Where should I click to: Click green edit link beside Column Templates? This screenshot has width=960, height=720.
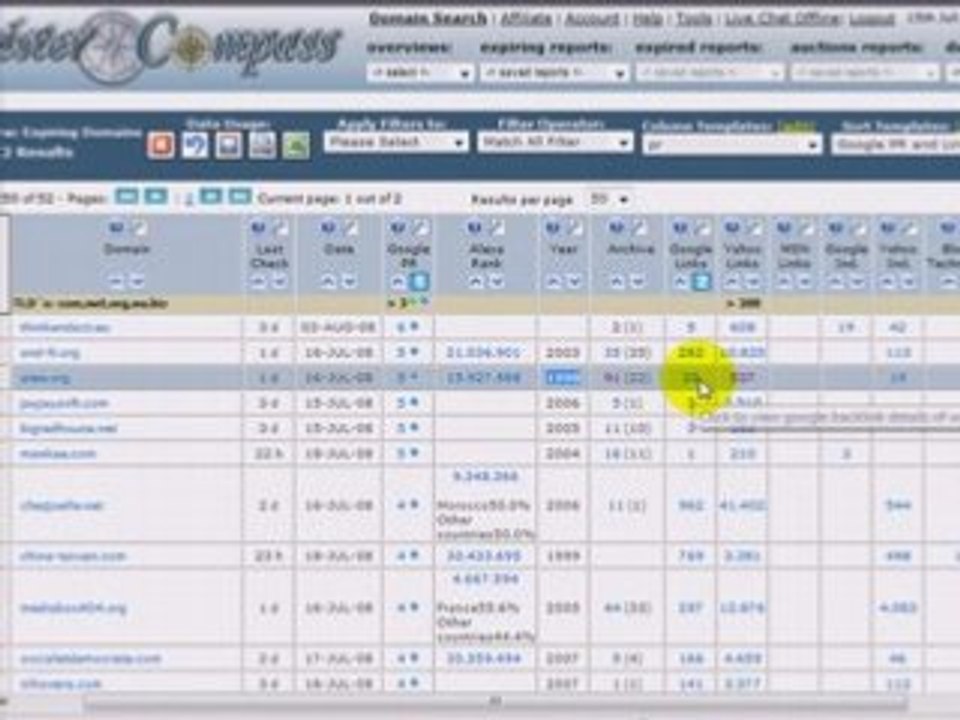point(797,126)
